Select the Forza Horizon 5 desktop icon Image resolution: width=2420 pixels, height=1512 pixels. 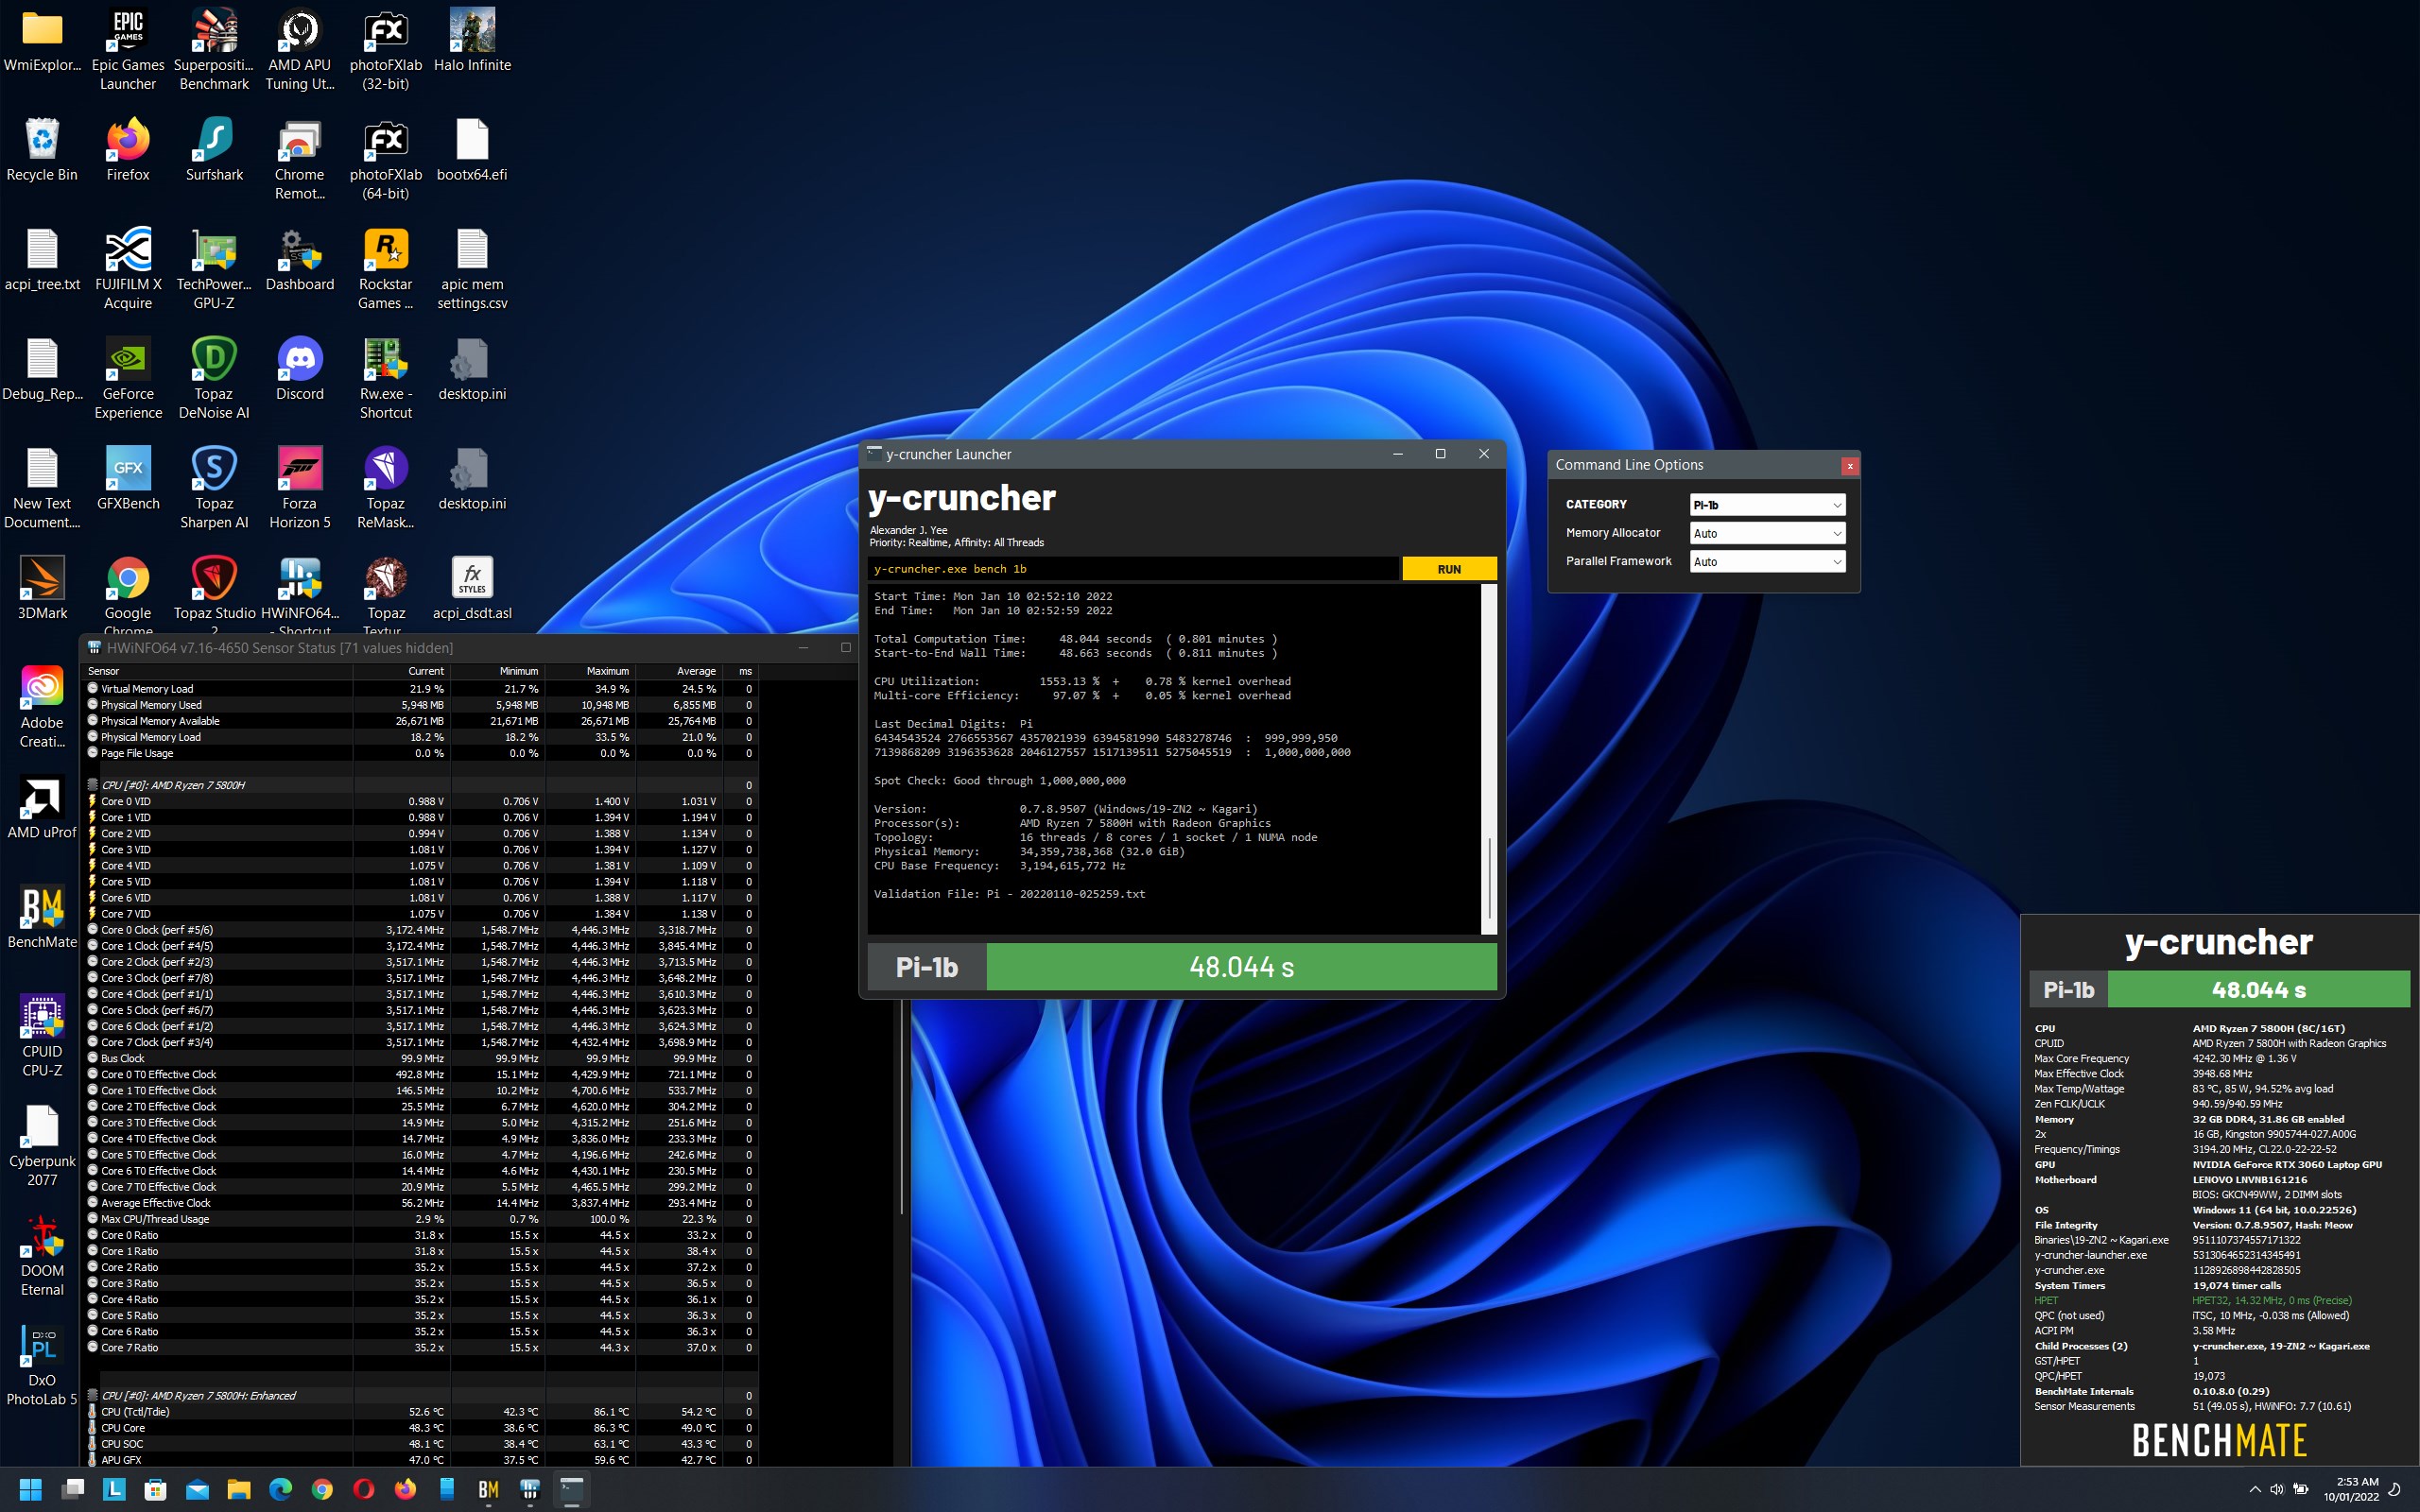coord(299,489)
